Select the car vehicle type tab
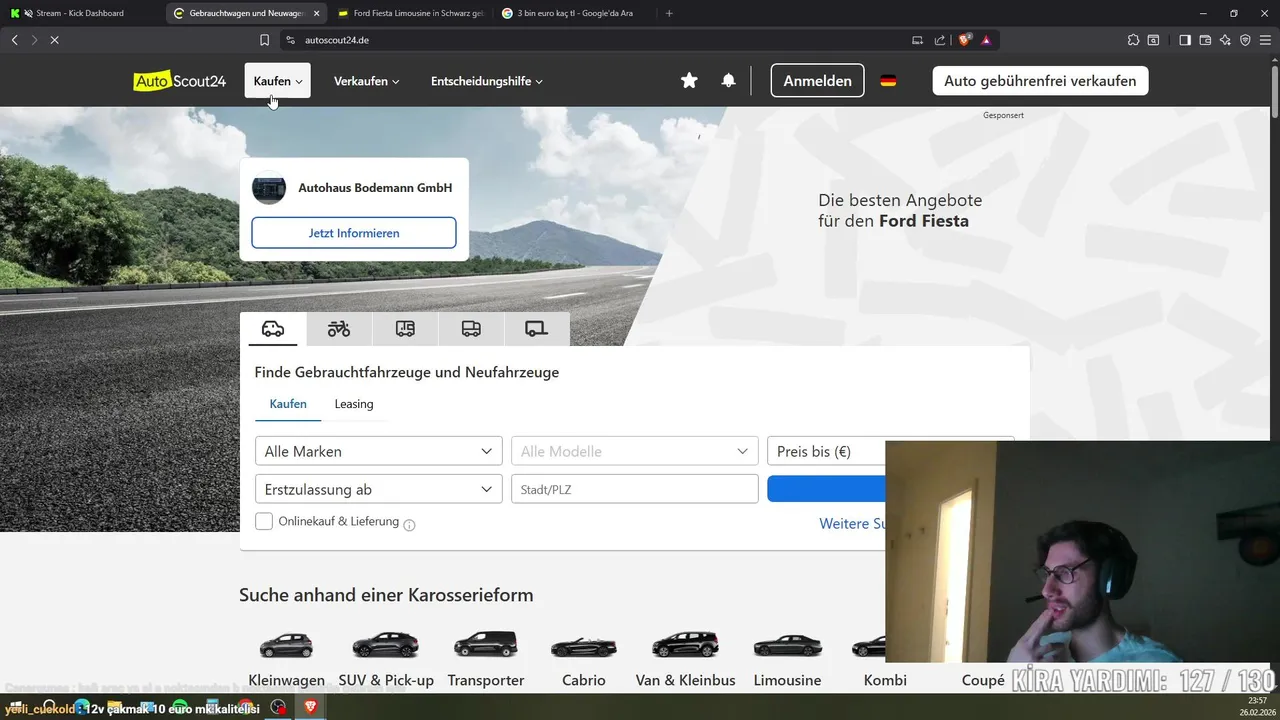Viewport: 1280px width, 720px height. click(x=272, y=328)
